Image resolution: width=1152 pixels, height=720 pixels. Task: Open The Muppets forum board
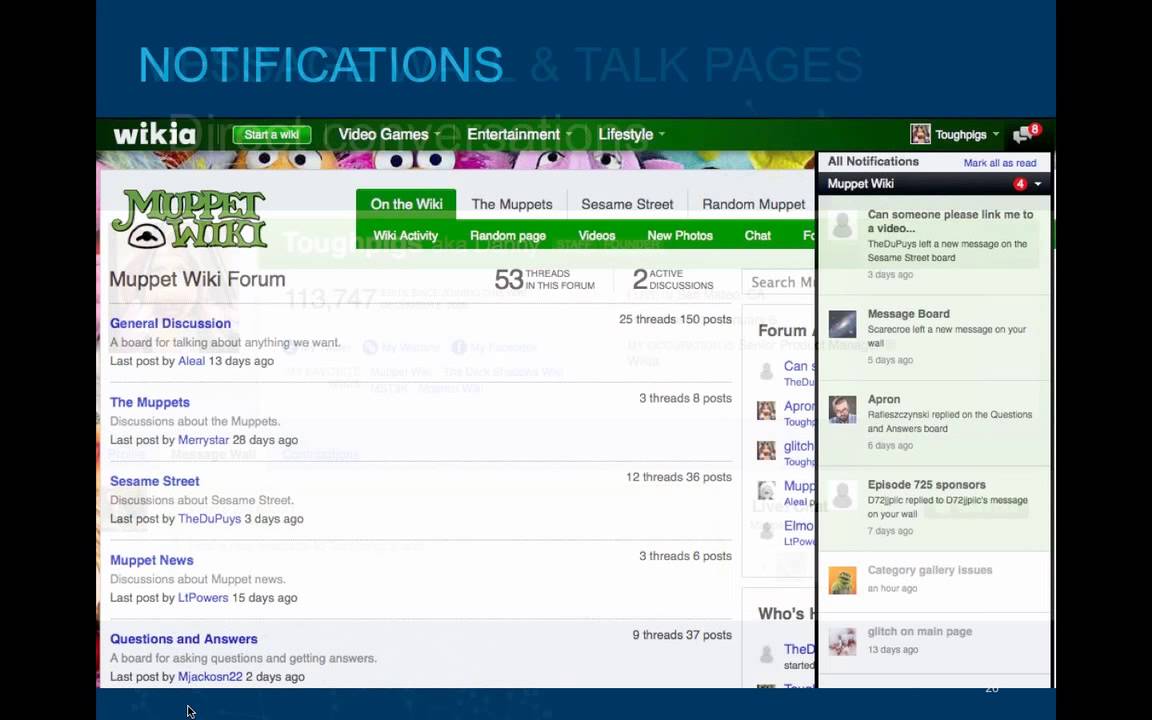coord(150,403)
